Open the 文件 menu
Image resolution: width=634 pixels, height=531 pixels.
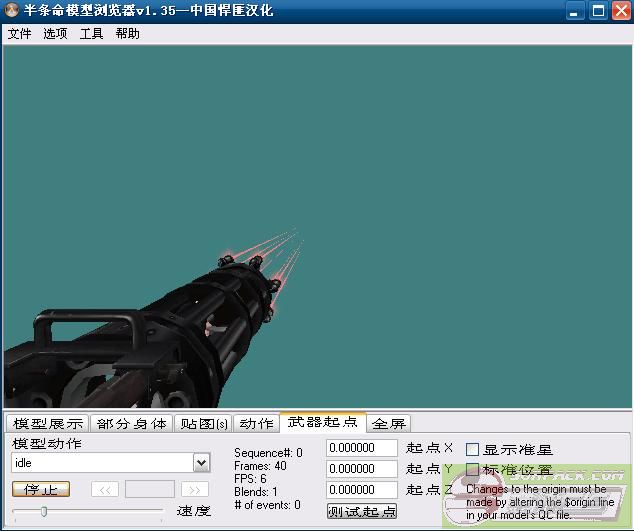tap(19, 33)
